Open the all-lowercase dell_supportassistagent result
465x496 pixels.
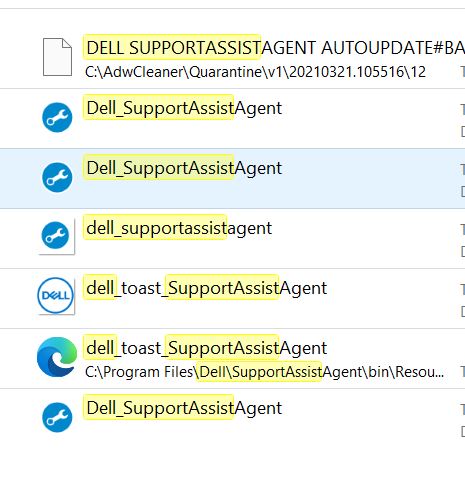[x=179, y=228]
